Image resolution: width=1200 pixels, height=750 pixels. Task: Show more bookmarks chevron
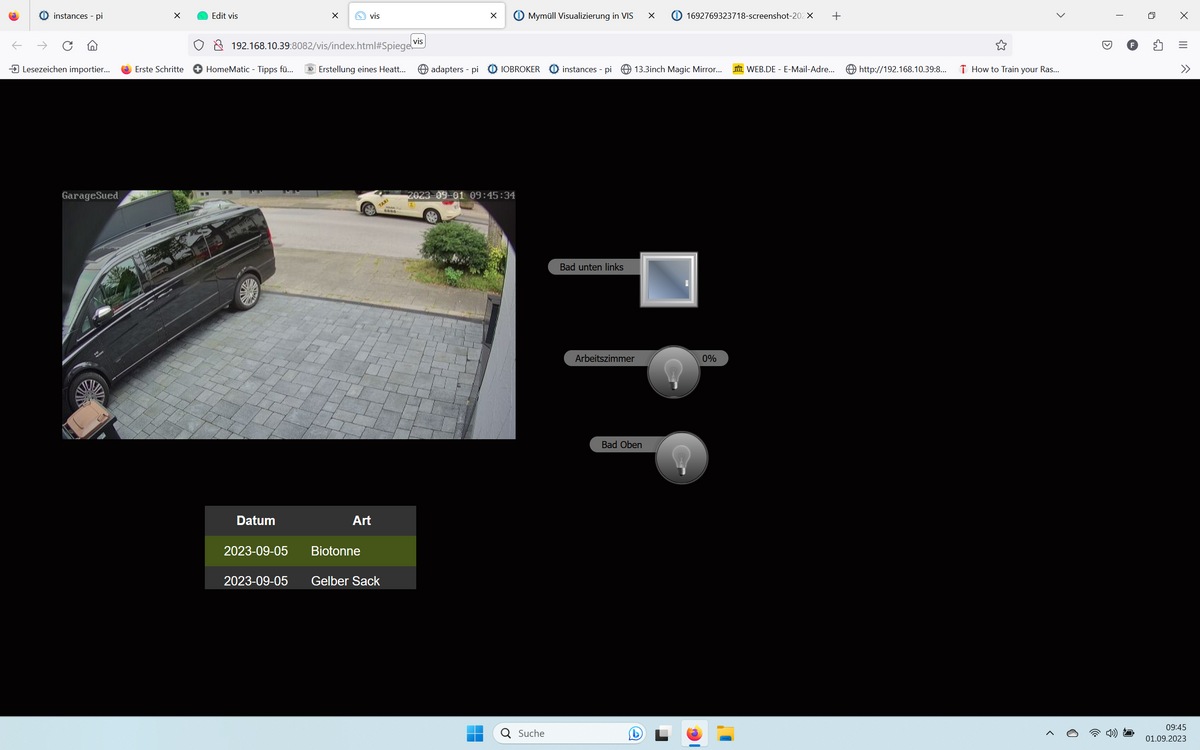tap(1185, 69)
